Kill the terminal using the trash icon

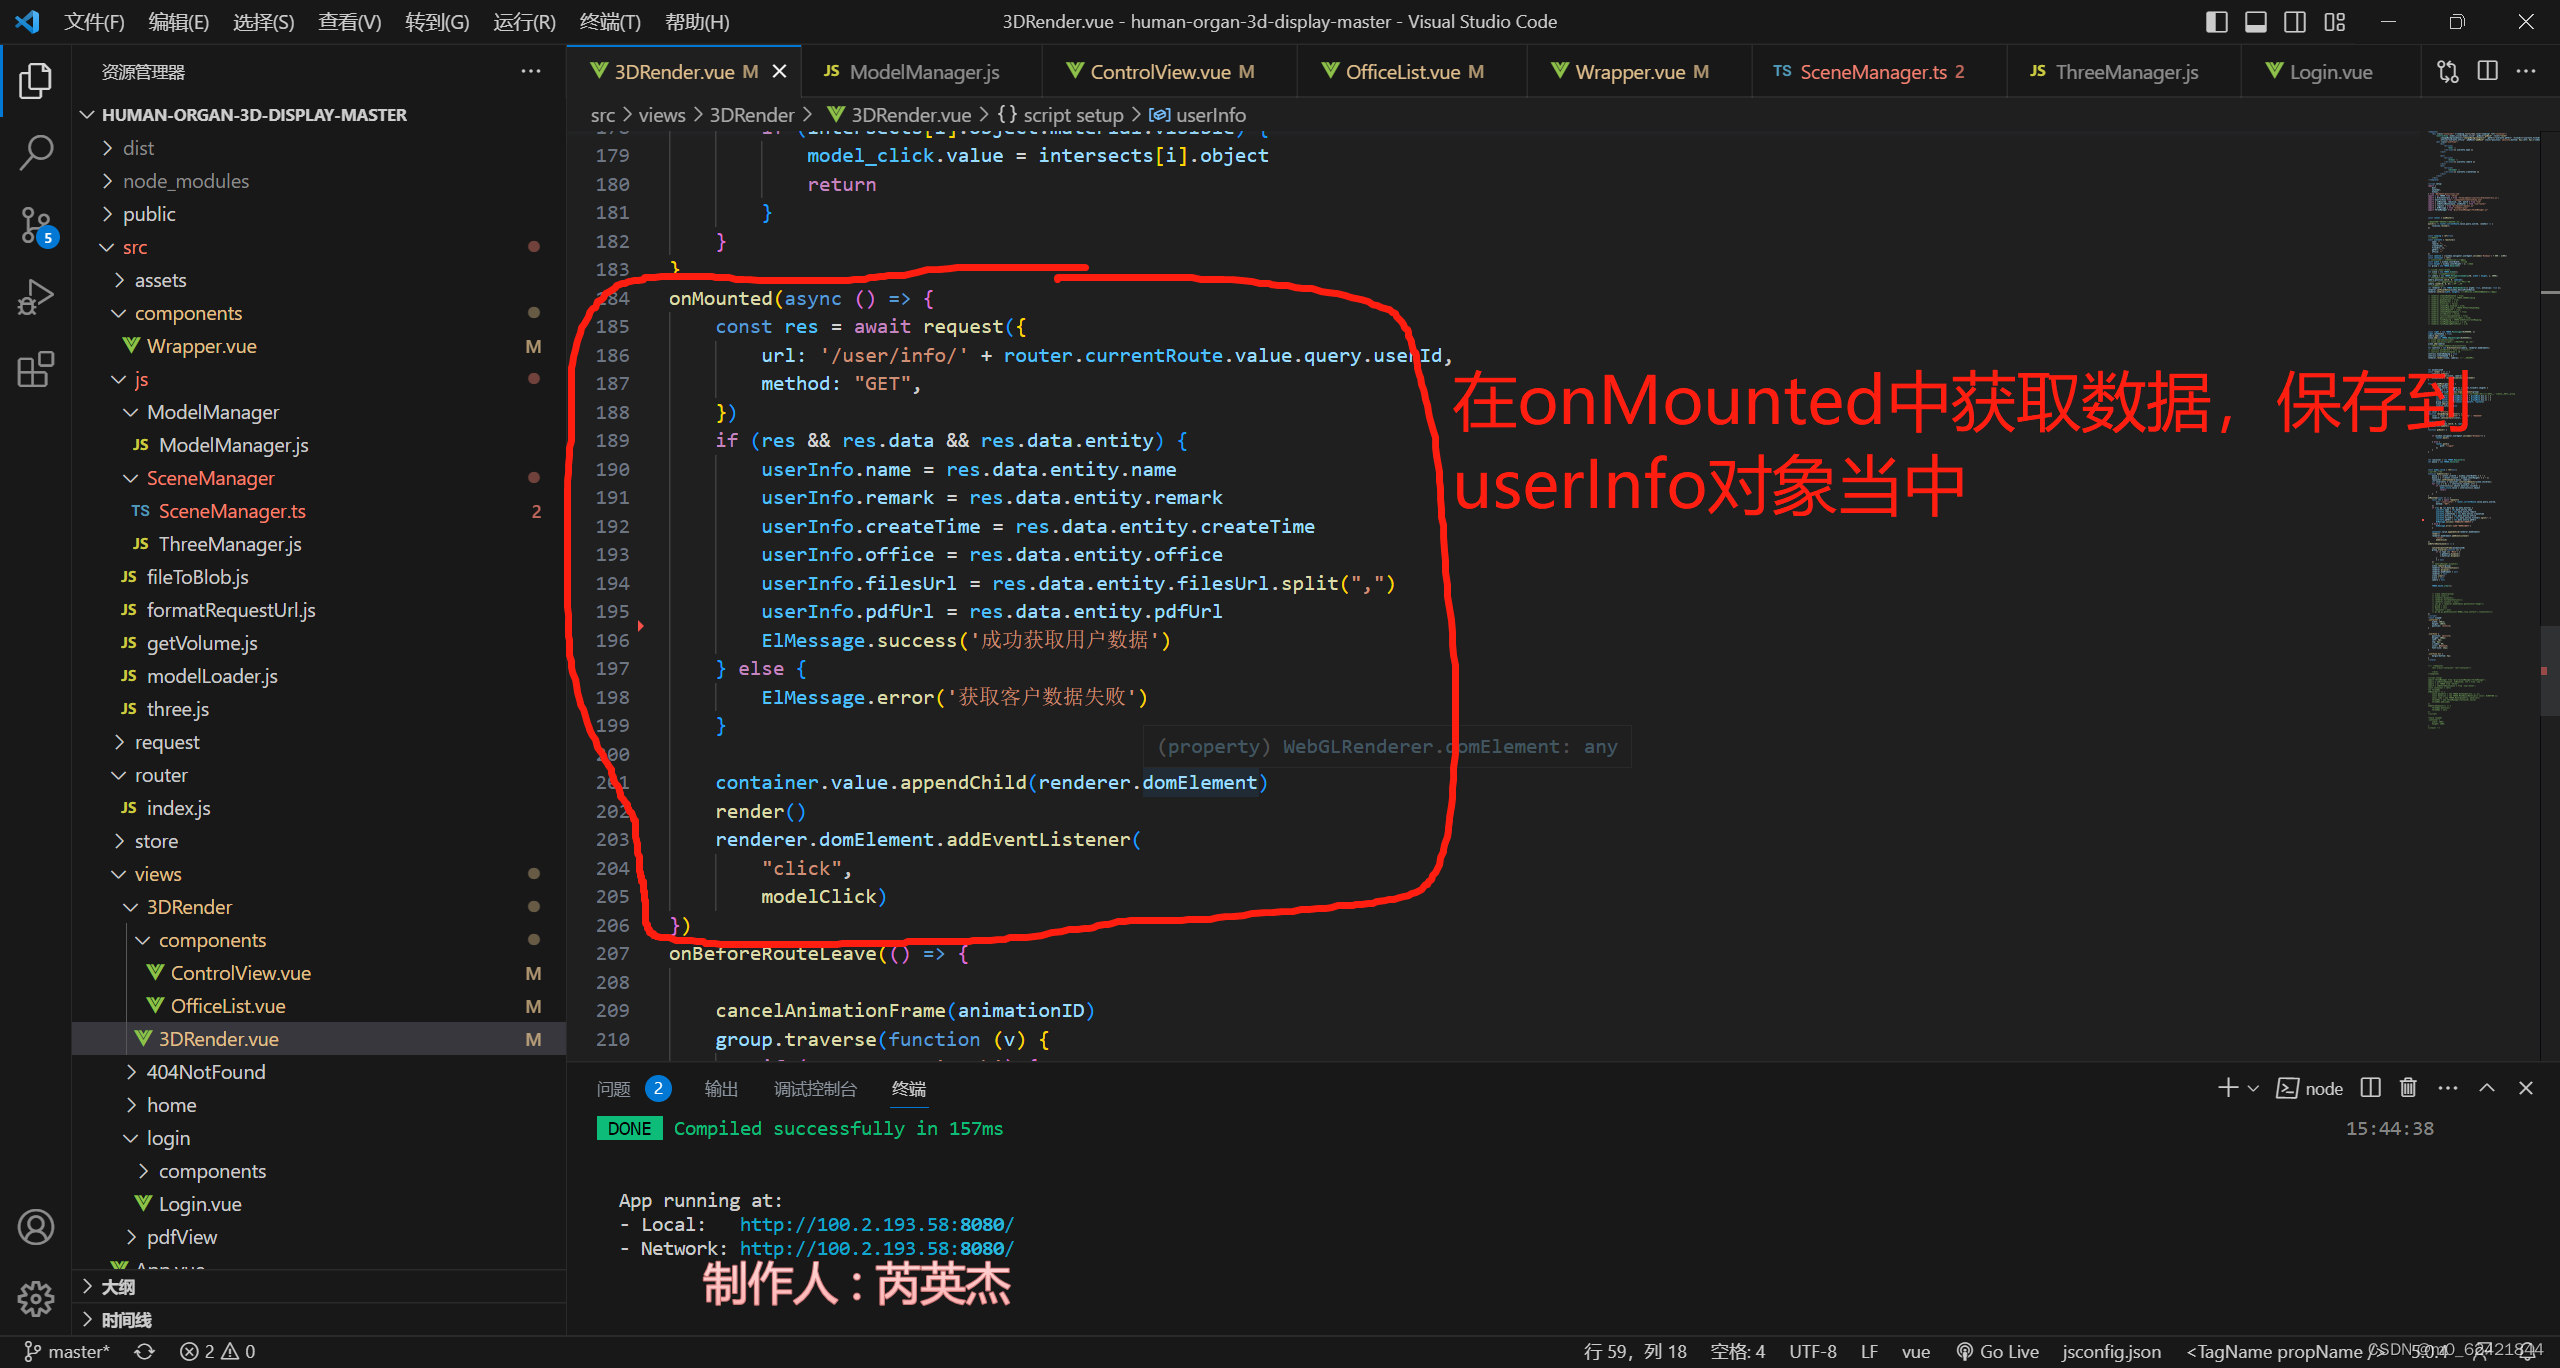click(x=2408, y=1087)
